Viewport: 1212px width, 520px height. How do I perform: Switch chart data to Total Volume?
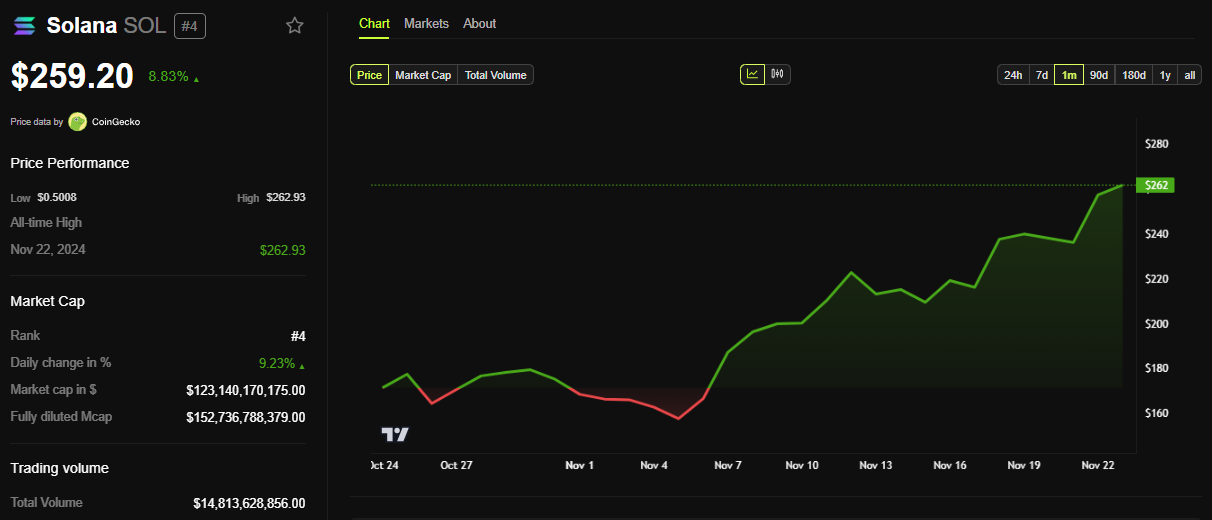coord(495,75)
